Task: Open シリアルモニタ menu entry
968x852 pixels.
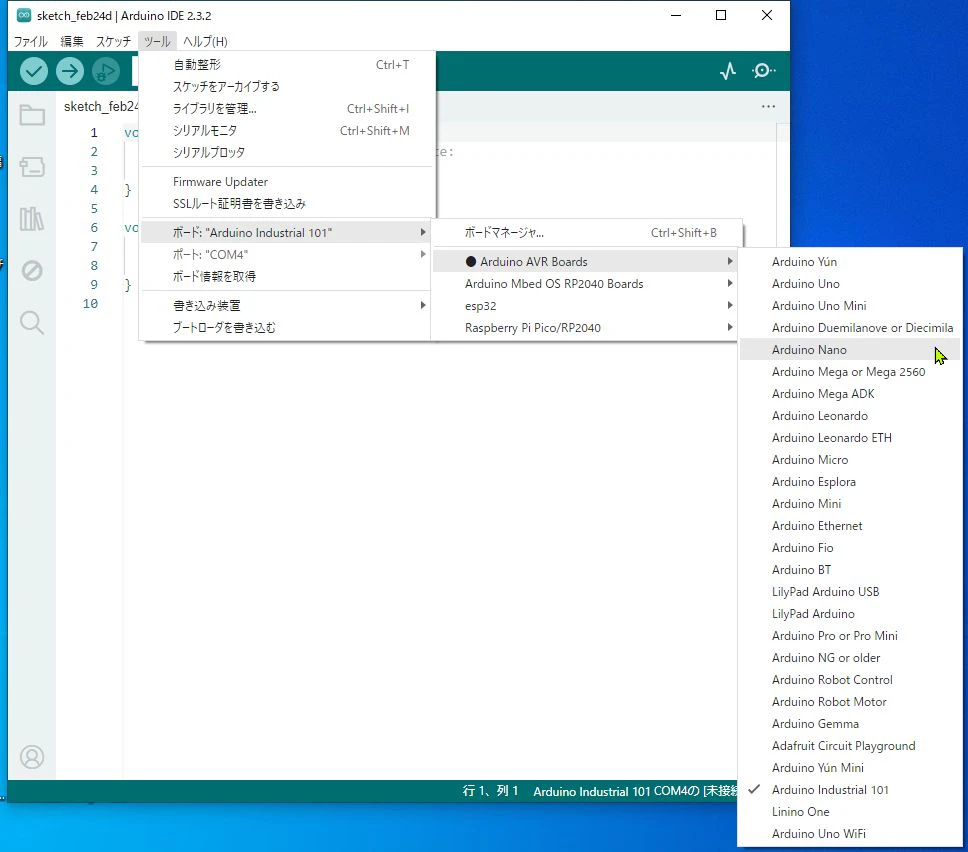Action: coord(288,131)
